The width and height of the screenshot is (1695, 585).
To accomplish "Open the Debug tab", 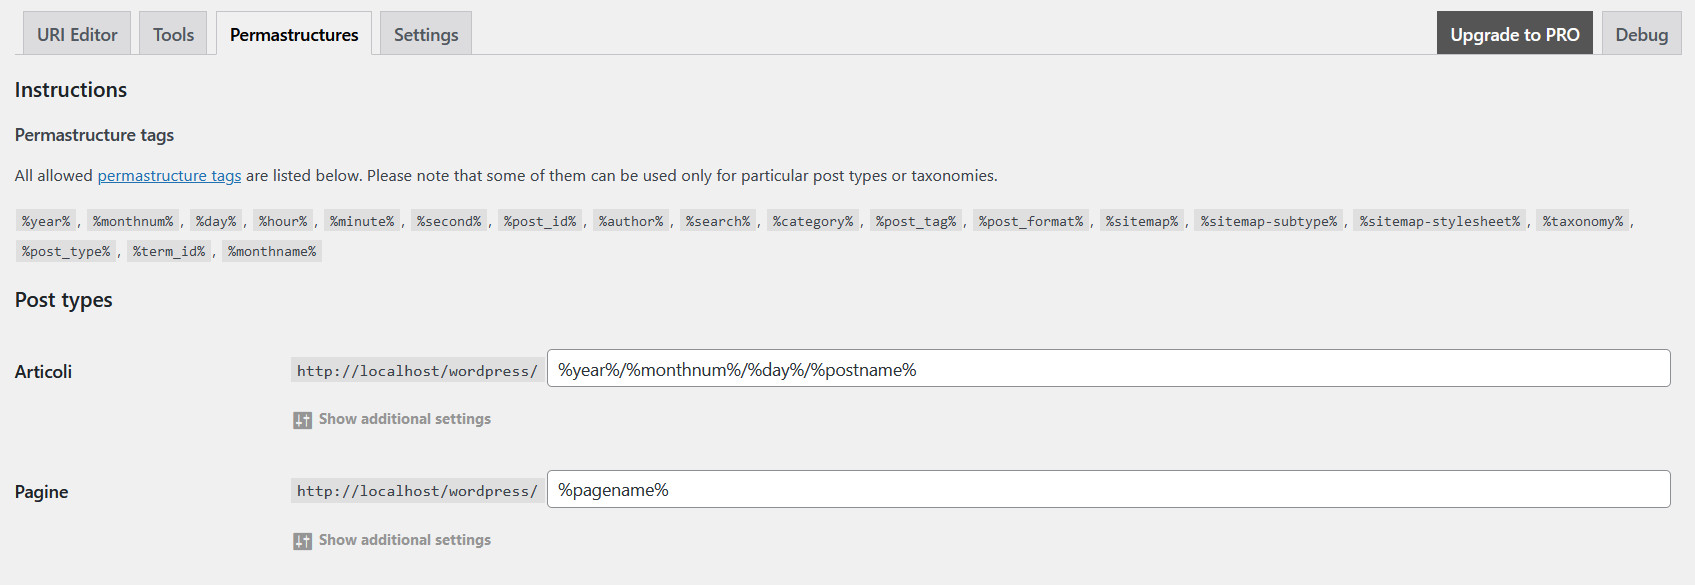I will 1641,34.
